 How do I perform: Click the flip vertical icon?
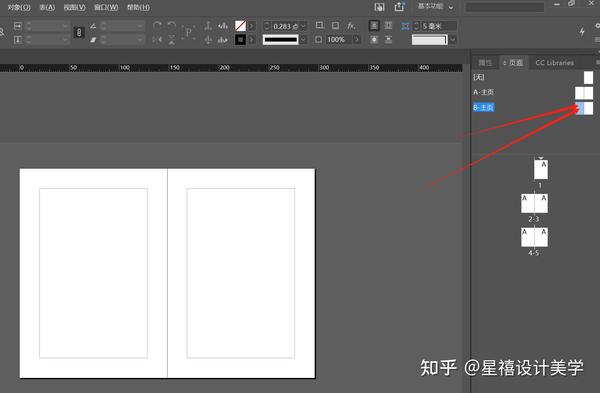coord(171,39)
